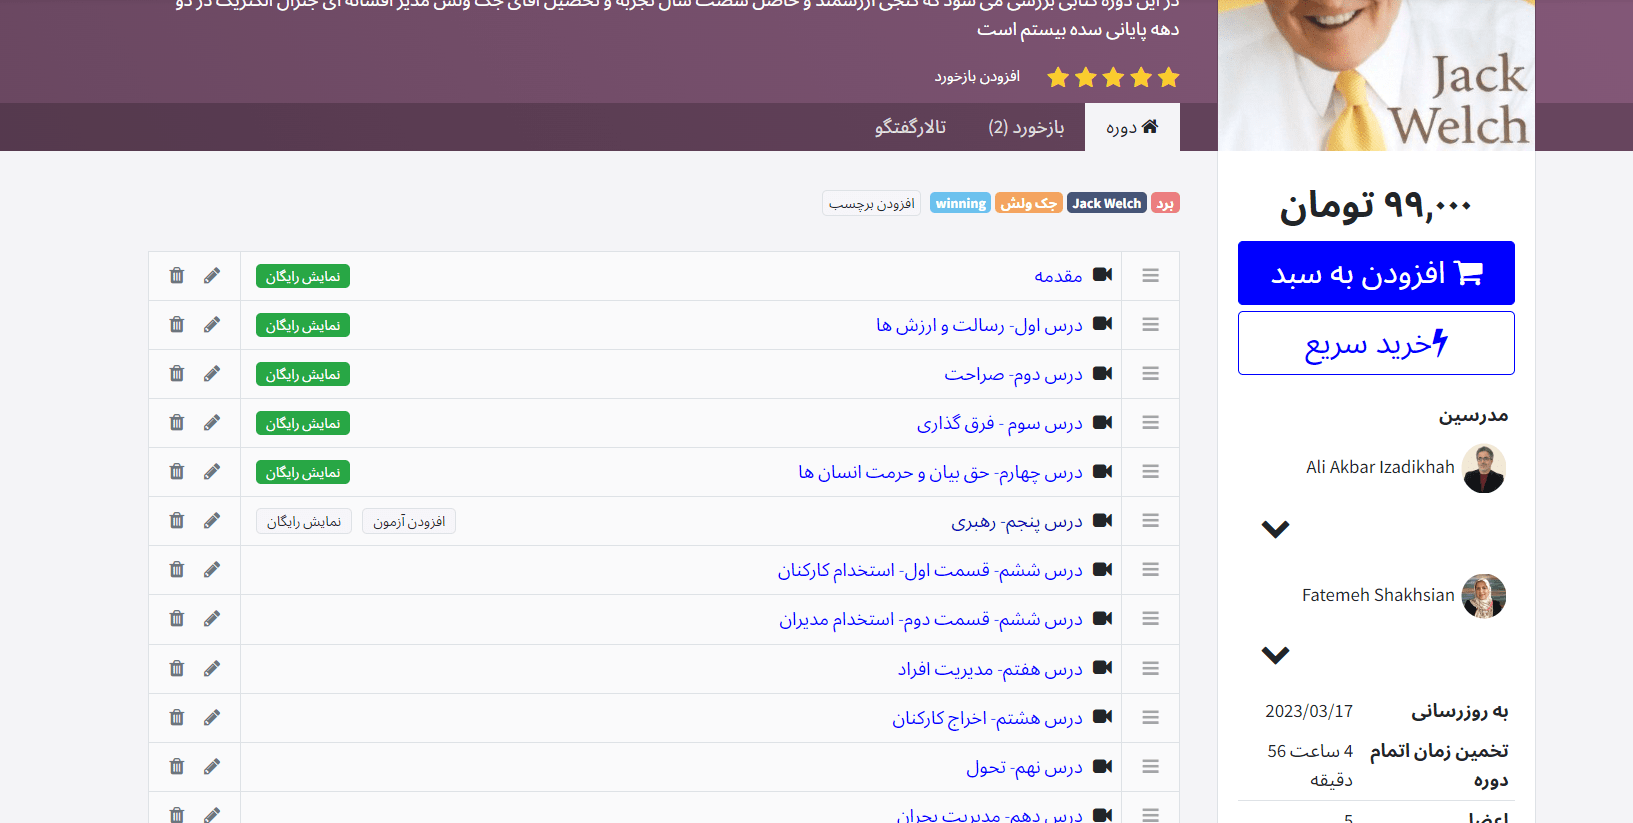1633x823 pixels.
Task: Edit درس ششم-قسمت دوم استخدام مدیران
Action: 212,618
